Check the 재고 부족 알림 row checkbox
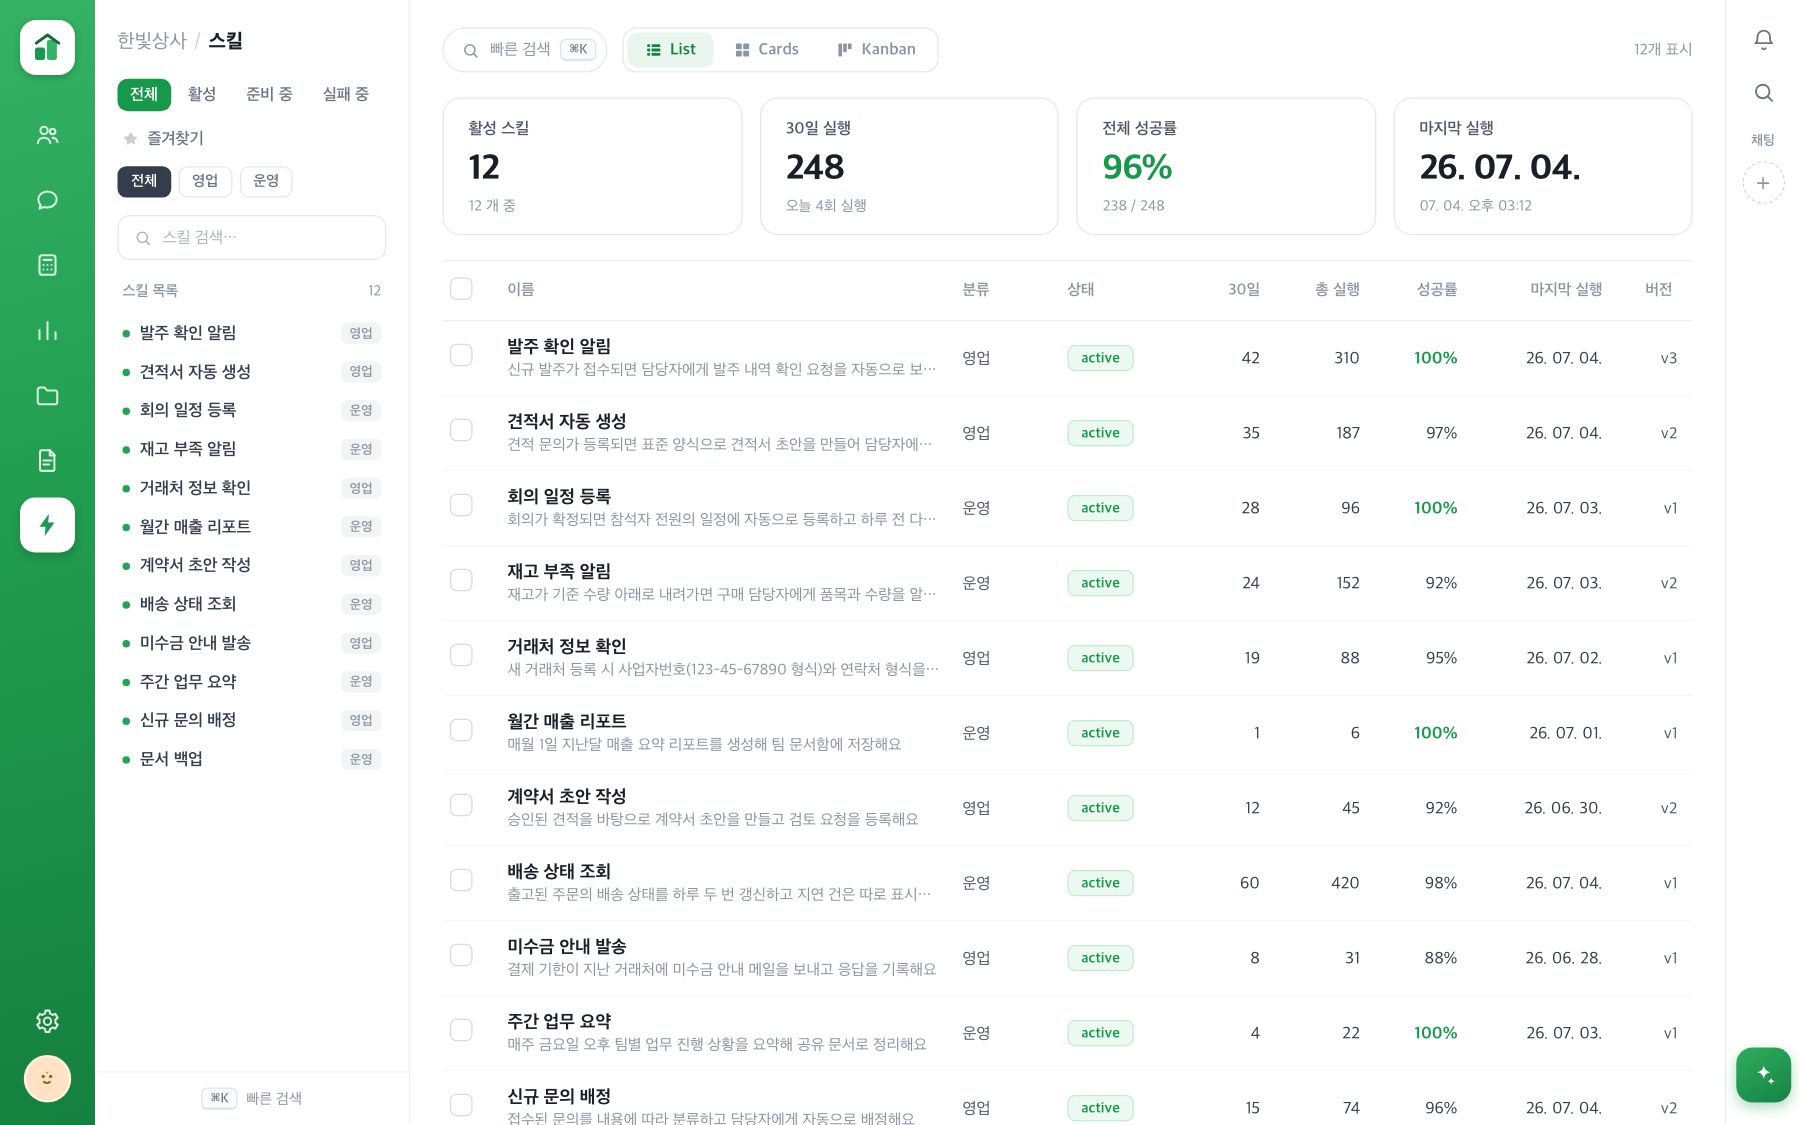Image resolution: width=1800 pixels, height=1125 pixels. pyautogui.click(x=461, y=580)
